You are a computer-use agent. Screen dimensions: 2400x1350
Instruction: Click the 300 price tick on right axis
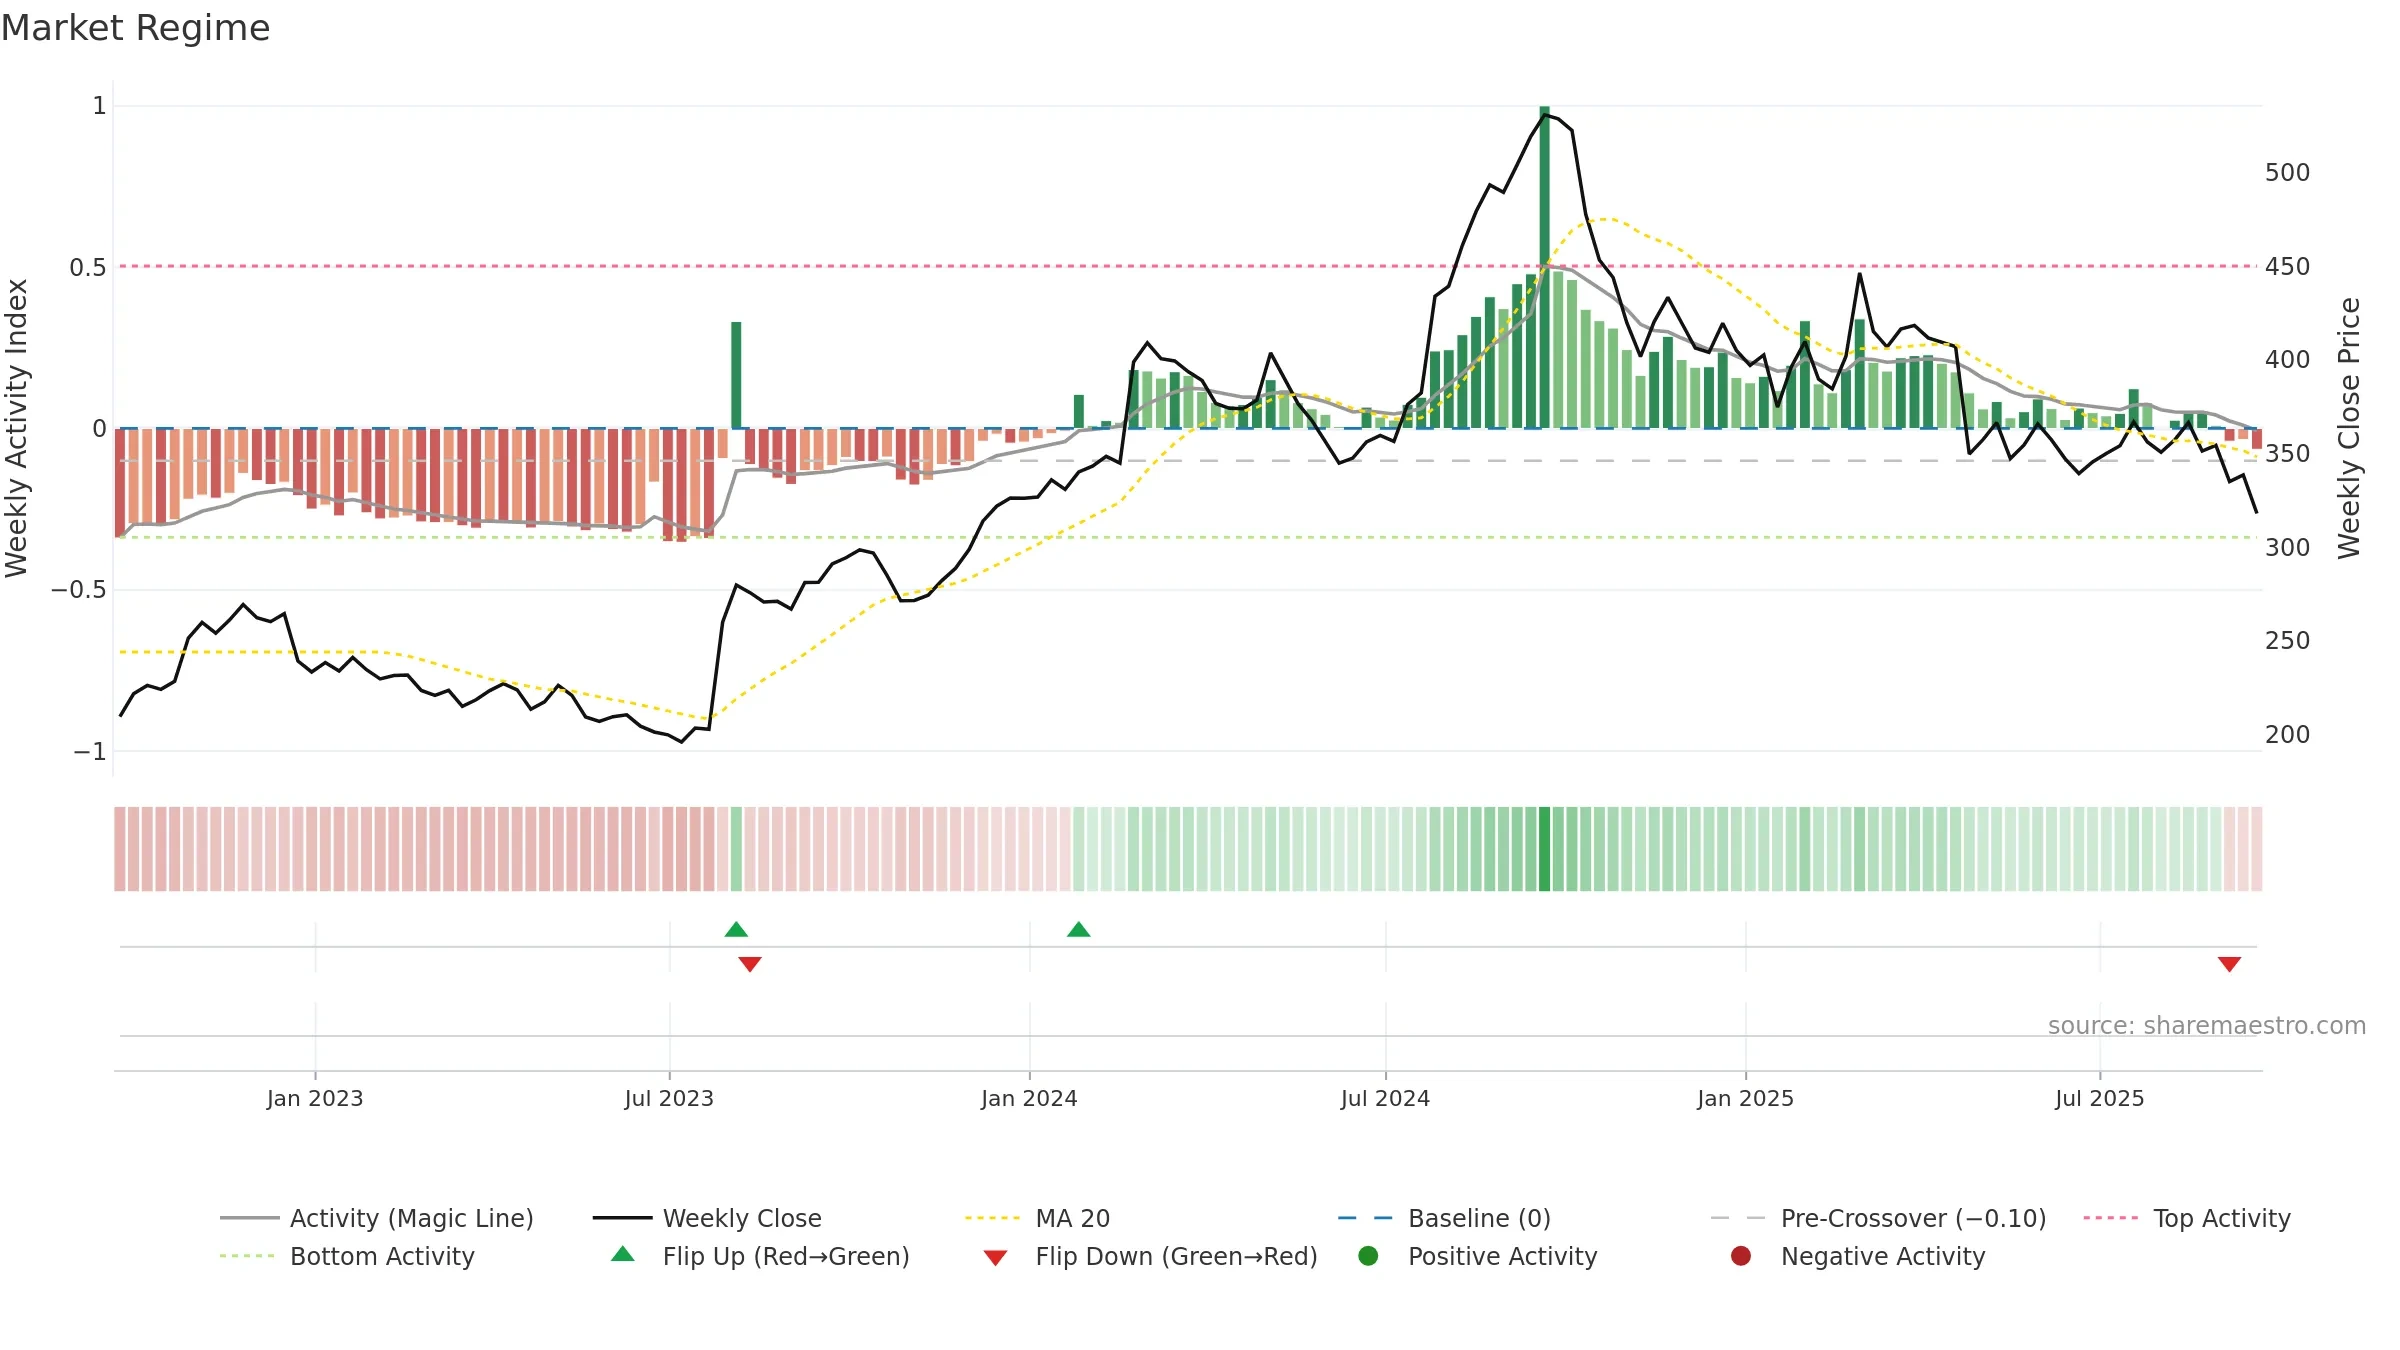coord(2287,547)
